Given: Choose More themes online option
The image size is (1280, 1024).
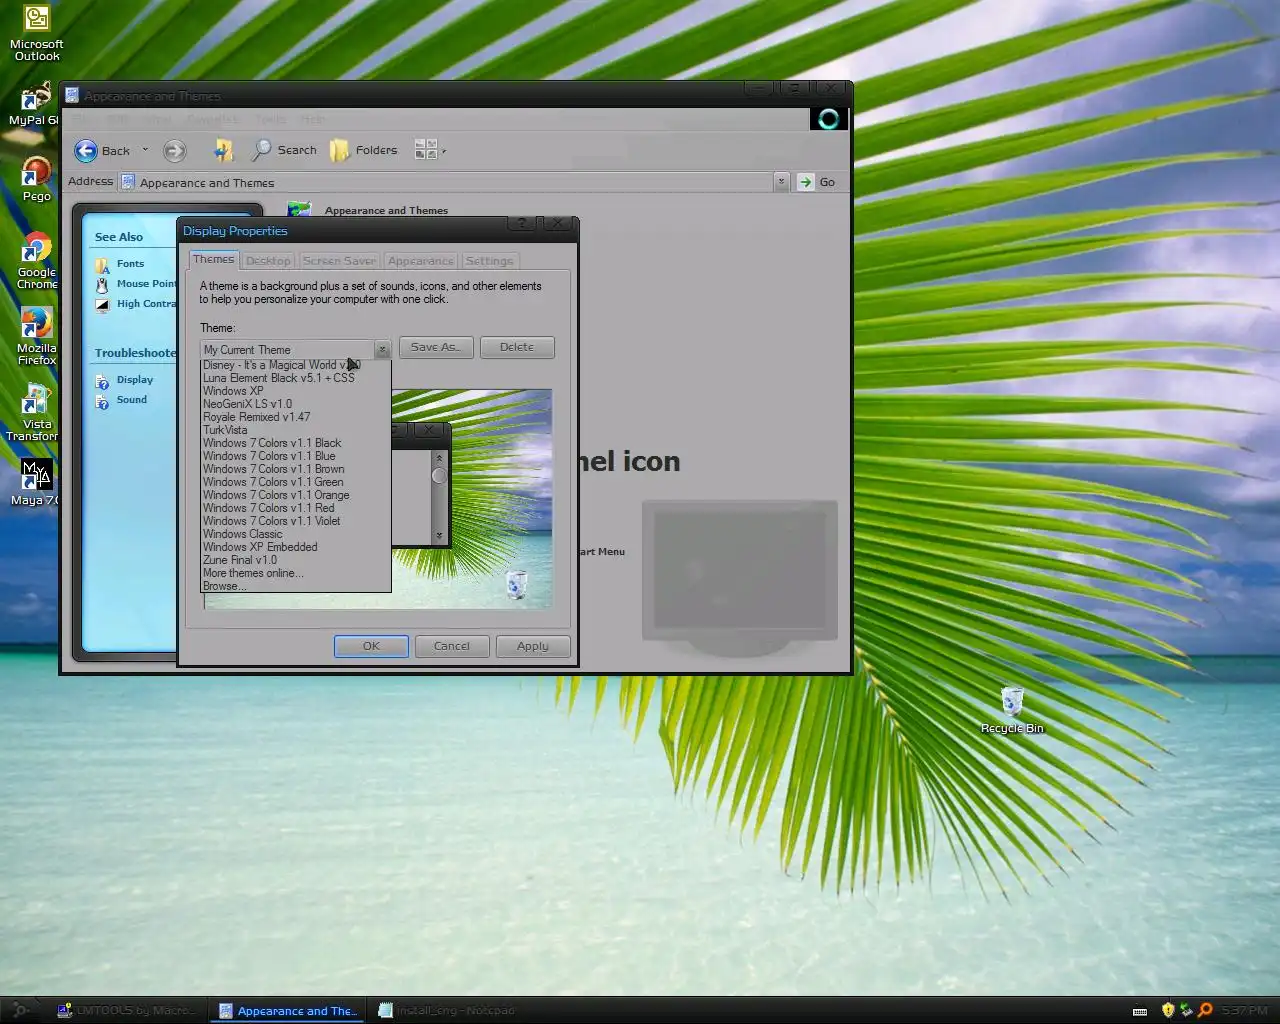Looking at the screenshot, I should 295,573.
